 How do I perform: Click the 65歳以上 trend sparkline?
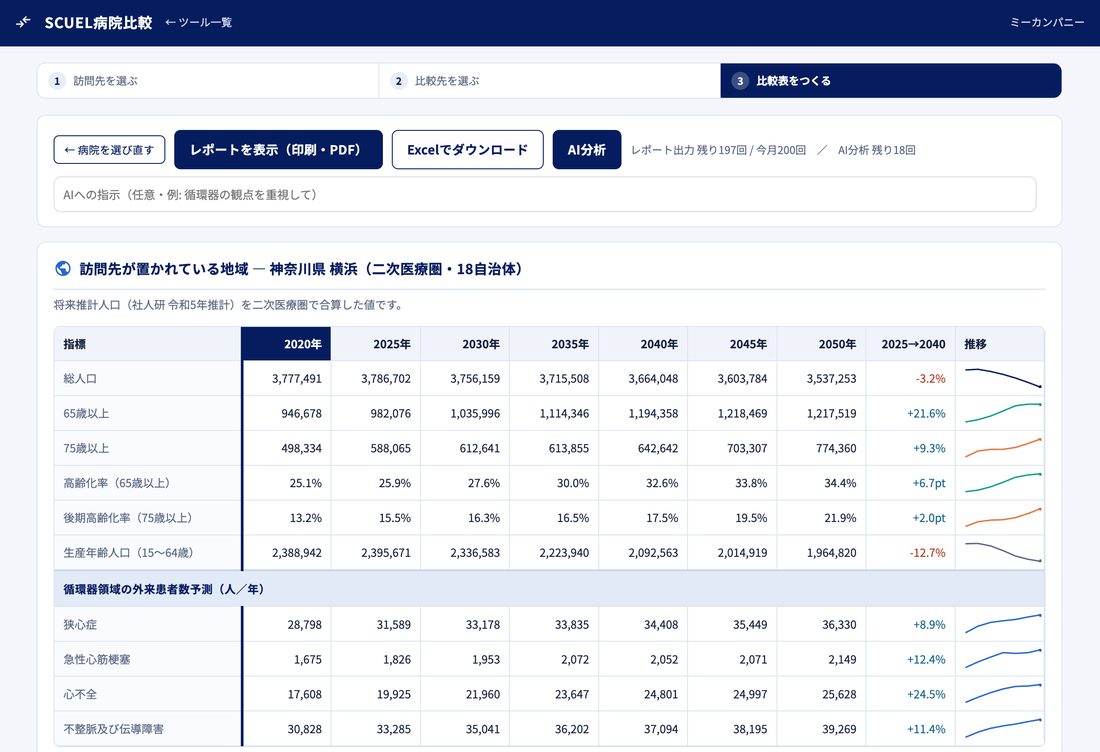click(1003, 413)
